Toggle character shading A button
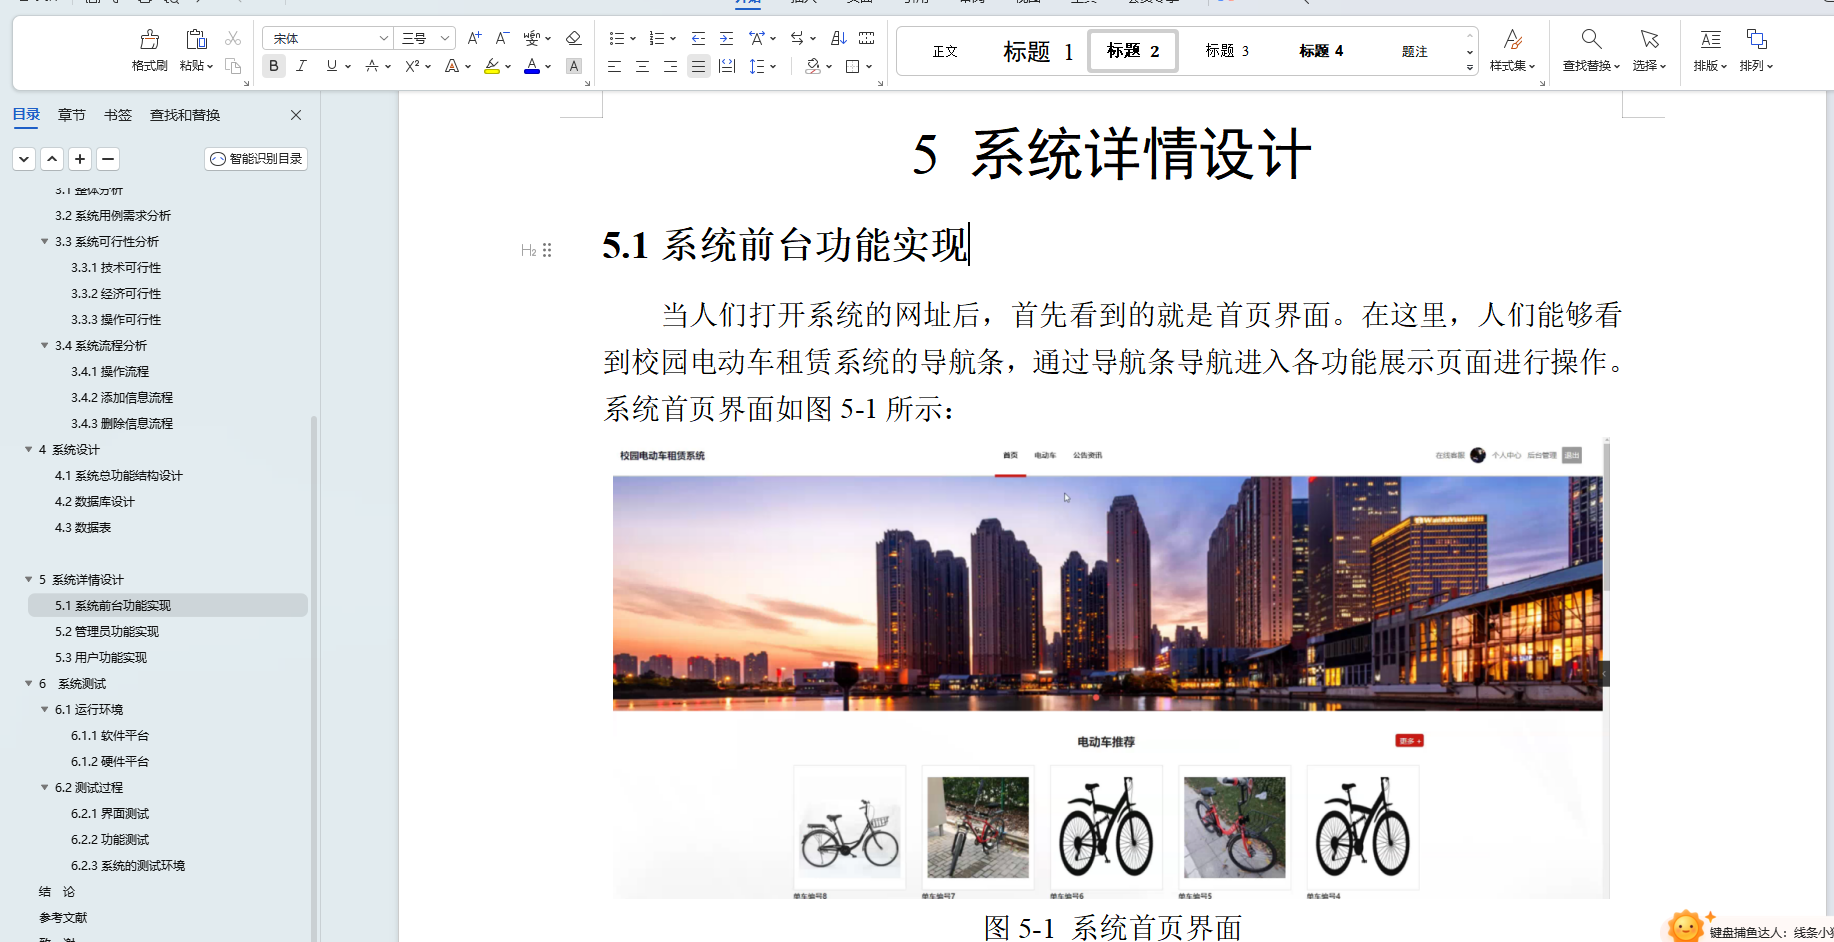The image size is (1834, 942). [x=574, y=66]
